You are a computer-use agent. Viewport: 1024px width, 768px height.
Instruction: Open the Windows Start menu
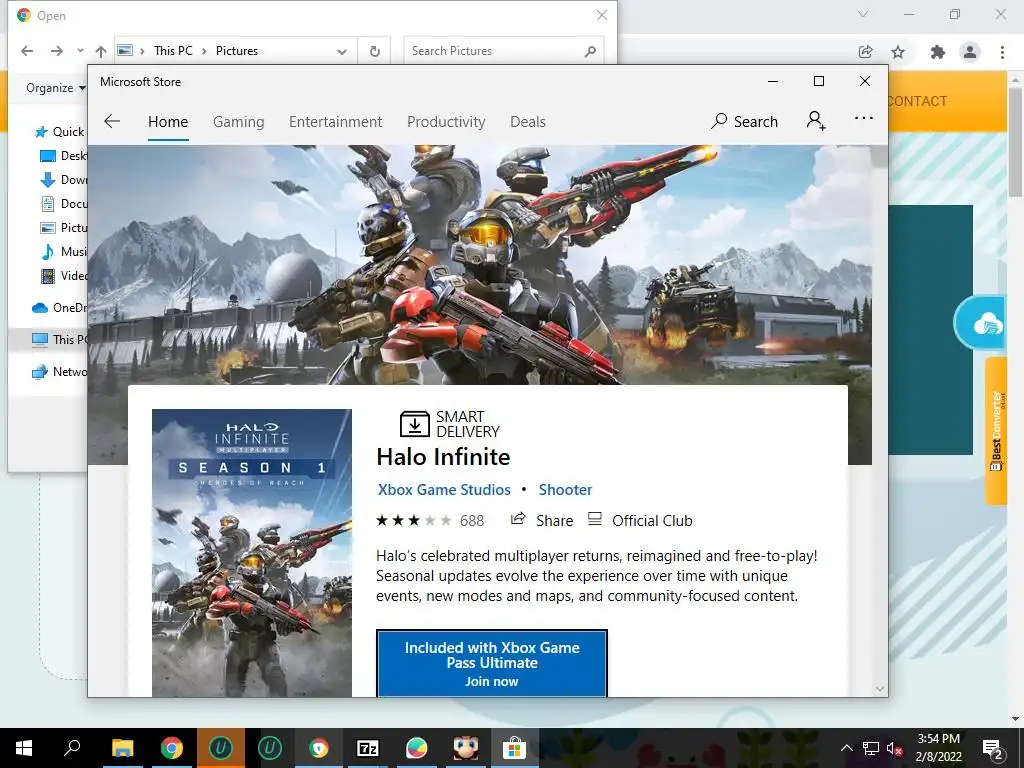(x=24, y=748)
